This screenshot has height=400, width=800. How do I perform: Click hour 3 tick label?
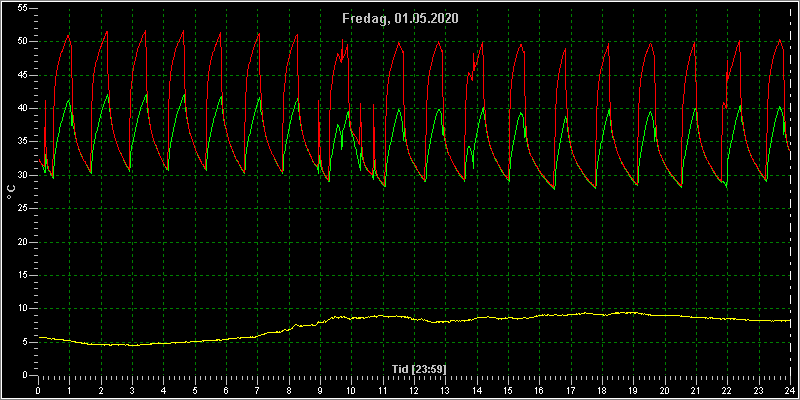[x=132, y=391]
